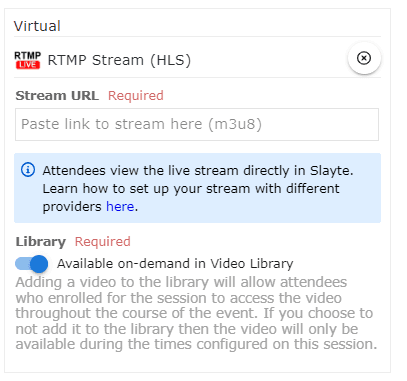Click the Required tag beside Stream URL

[136, 96]
